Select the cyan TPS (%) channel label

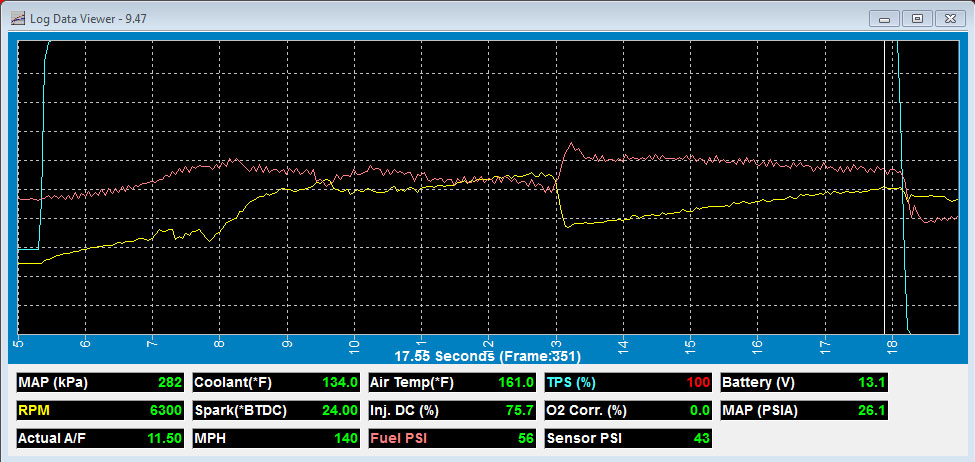[x=571, y=383]
